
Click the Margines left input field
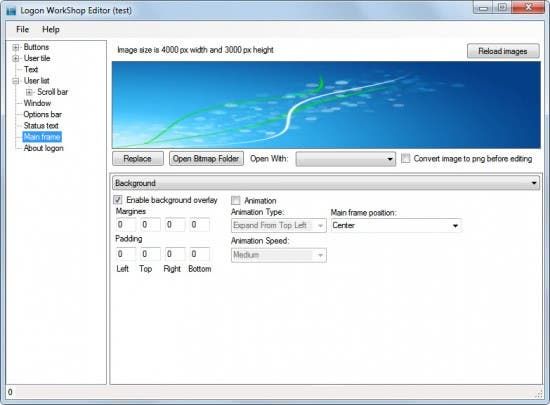coord(126,224)
